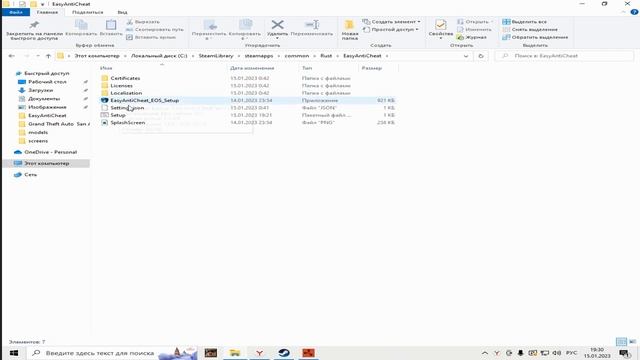Open Desktop (Рабочий стол) in sidebar
Screen dimensions: 640x360
coord(47,82)
